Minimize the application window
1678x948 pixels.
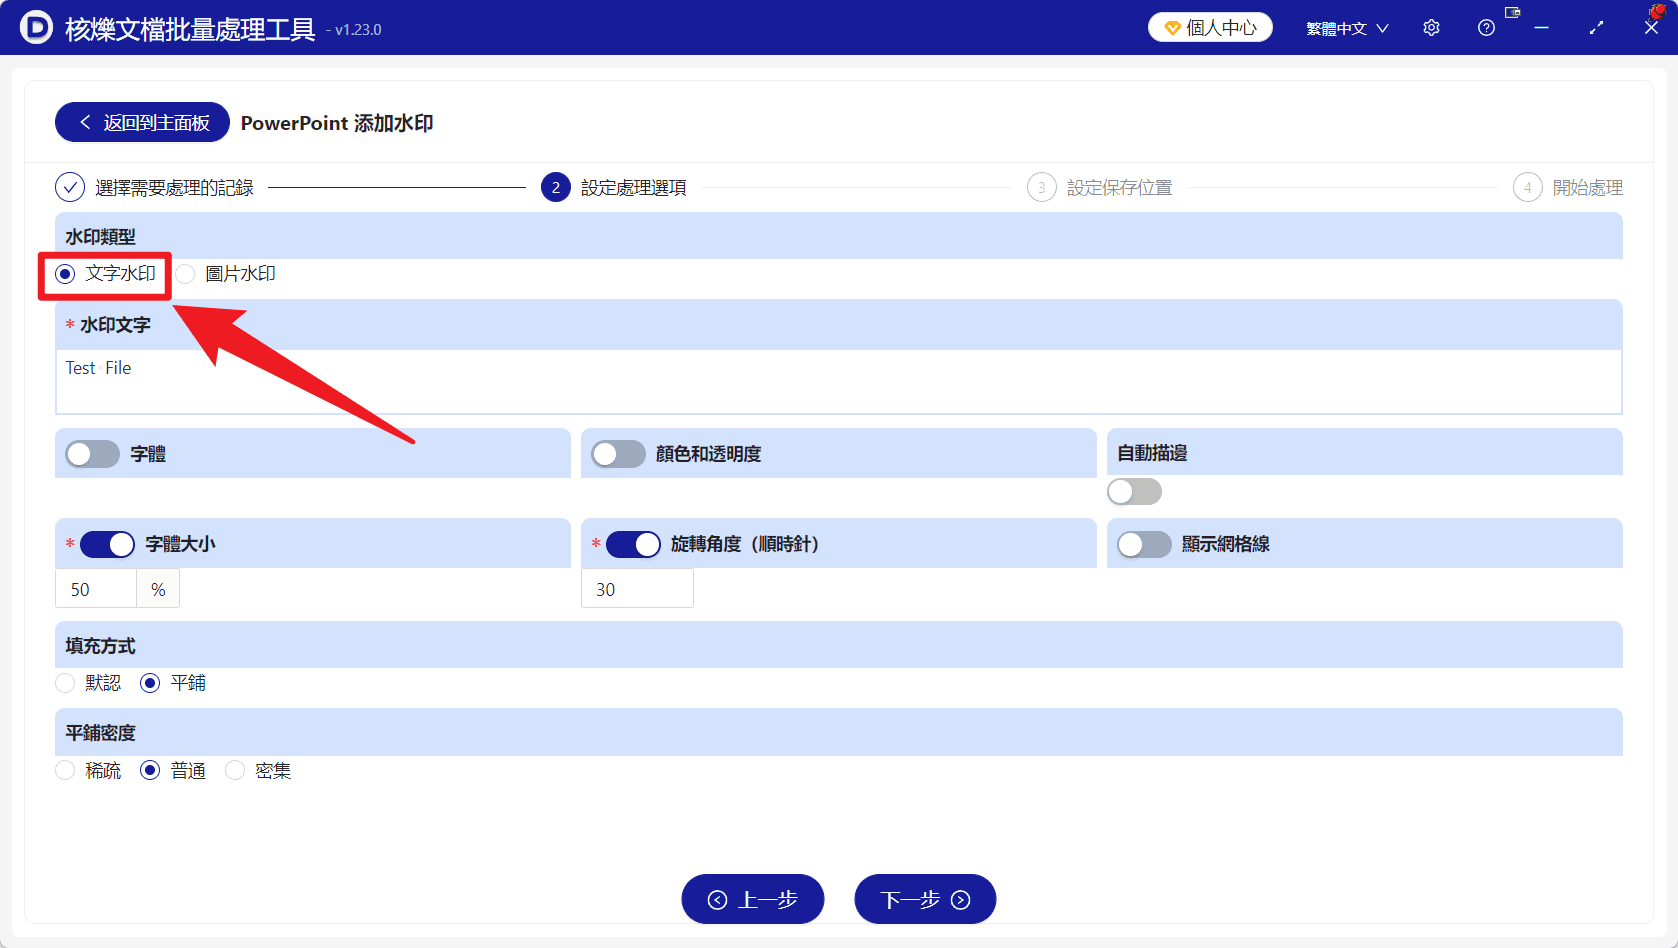click(1541, 28)
